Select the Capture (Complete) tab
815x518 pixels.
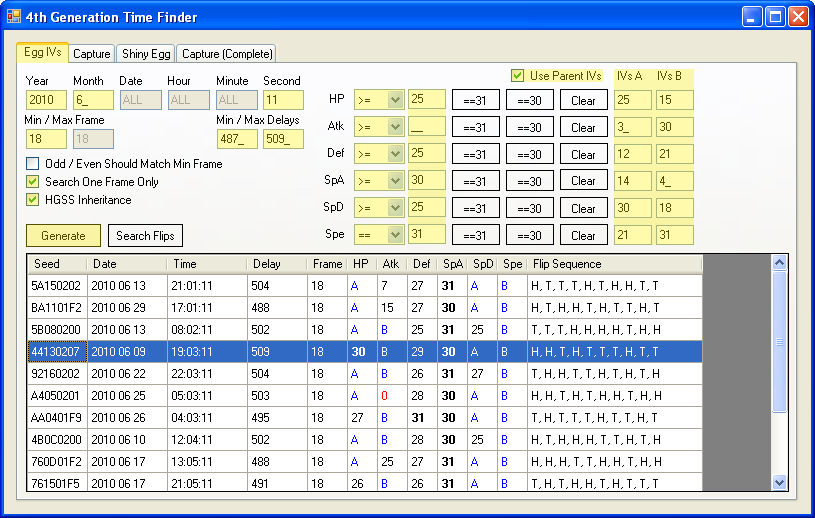[227, 54]
